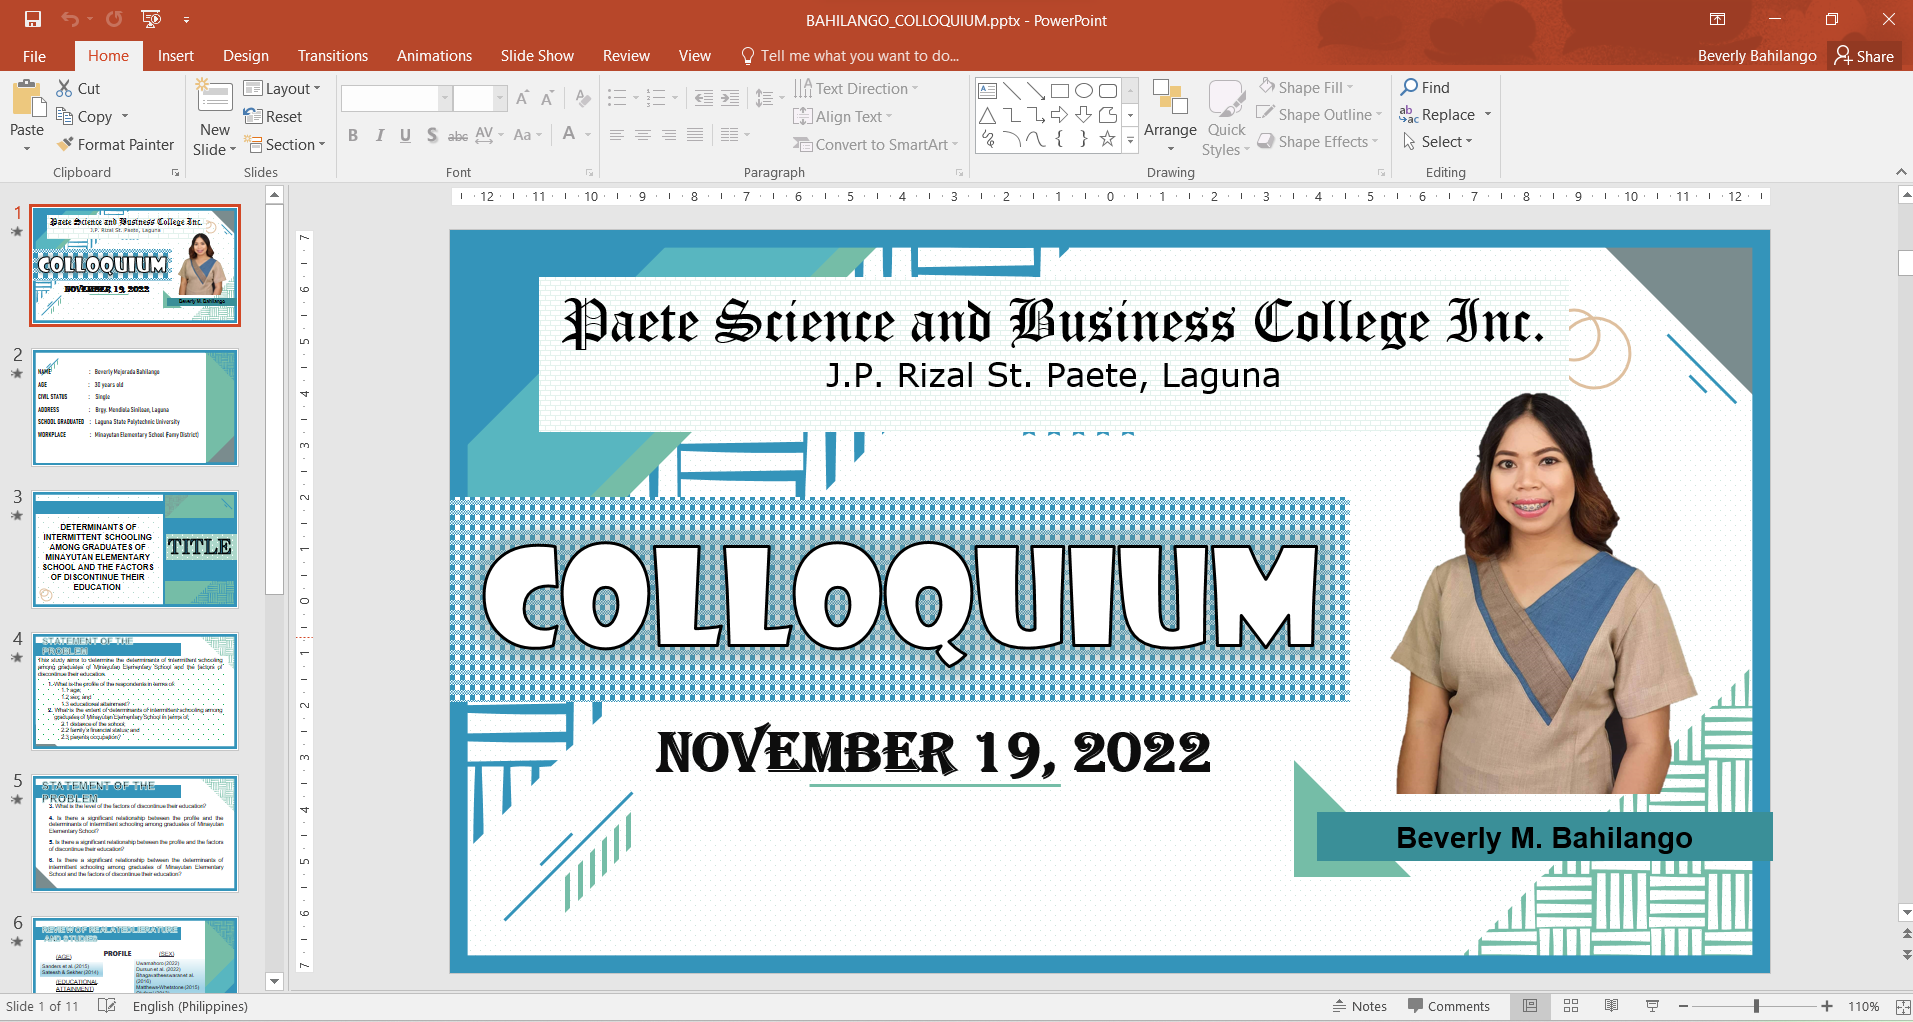
Task: Activate the Format Painter brush
Action: (66, 144)
